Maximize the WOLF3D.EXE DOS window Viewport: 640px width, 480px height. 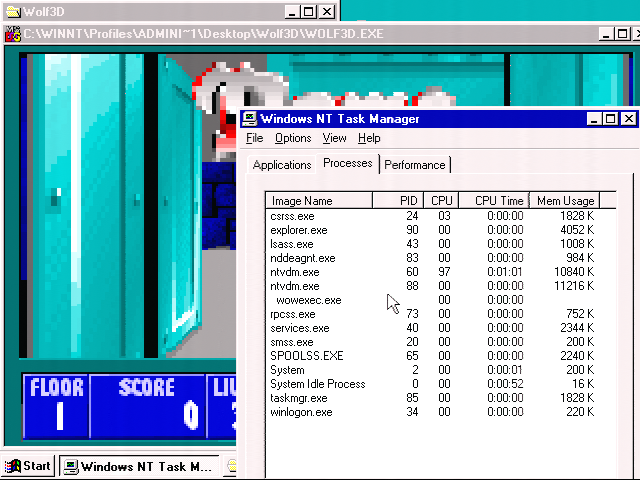[622, 34]
